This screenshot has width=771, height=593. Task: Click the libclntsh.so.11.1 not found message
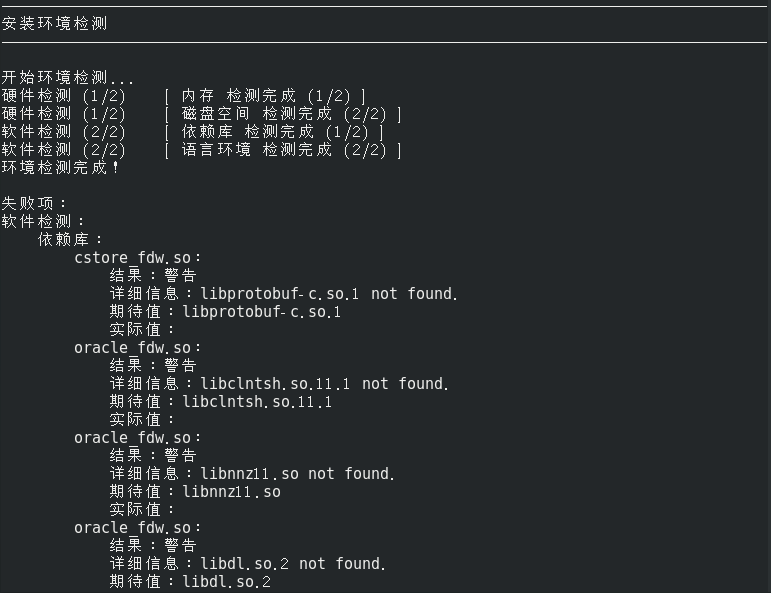[324, 384]
